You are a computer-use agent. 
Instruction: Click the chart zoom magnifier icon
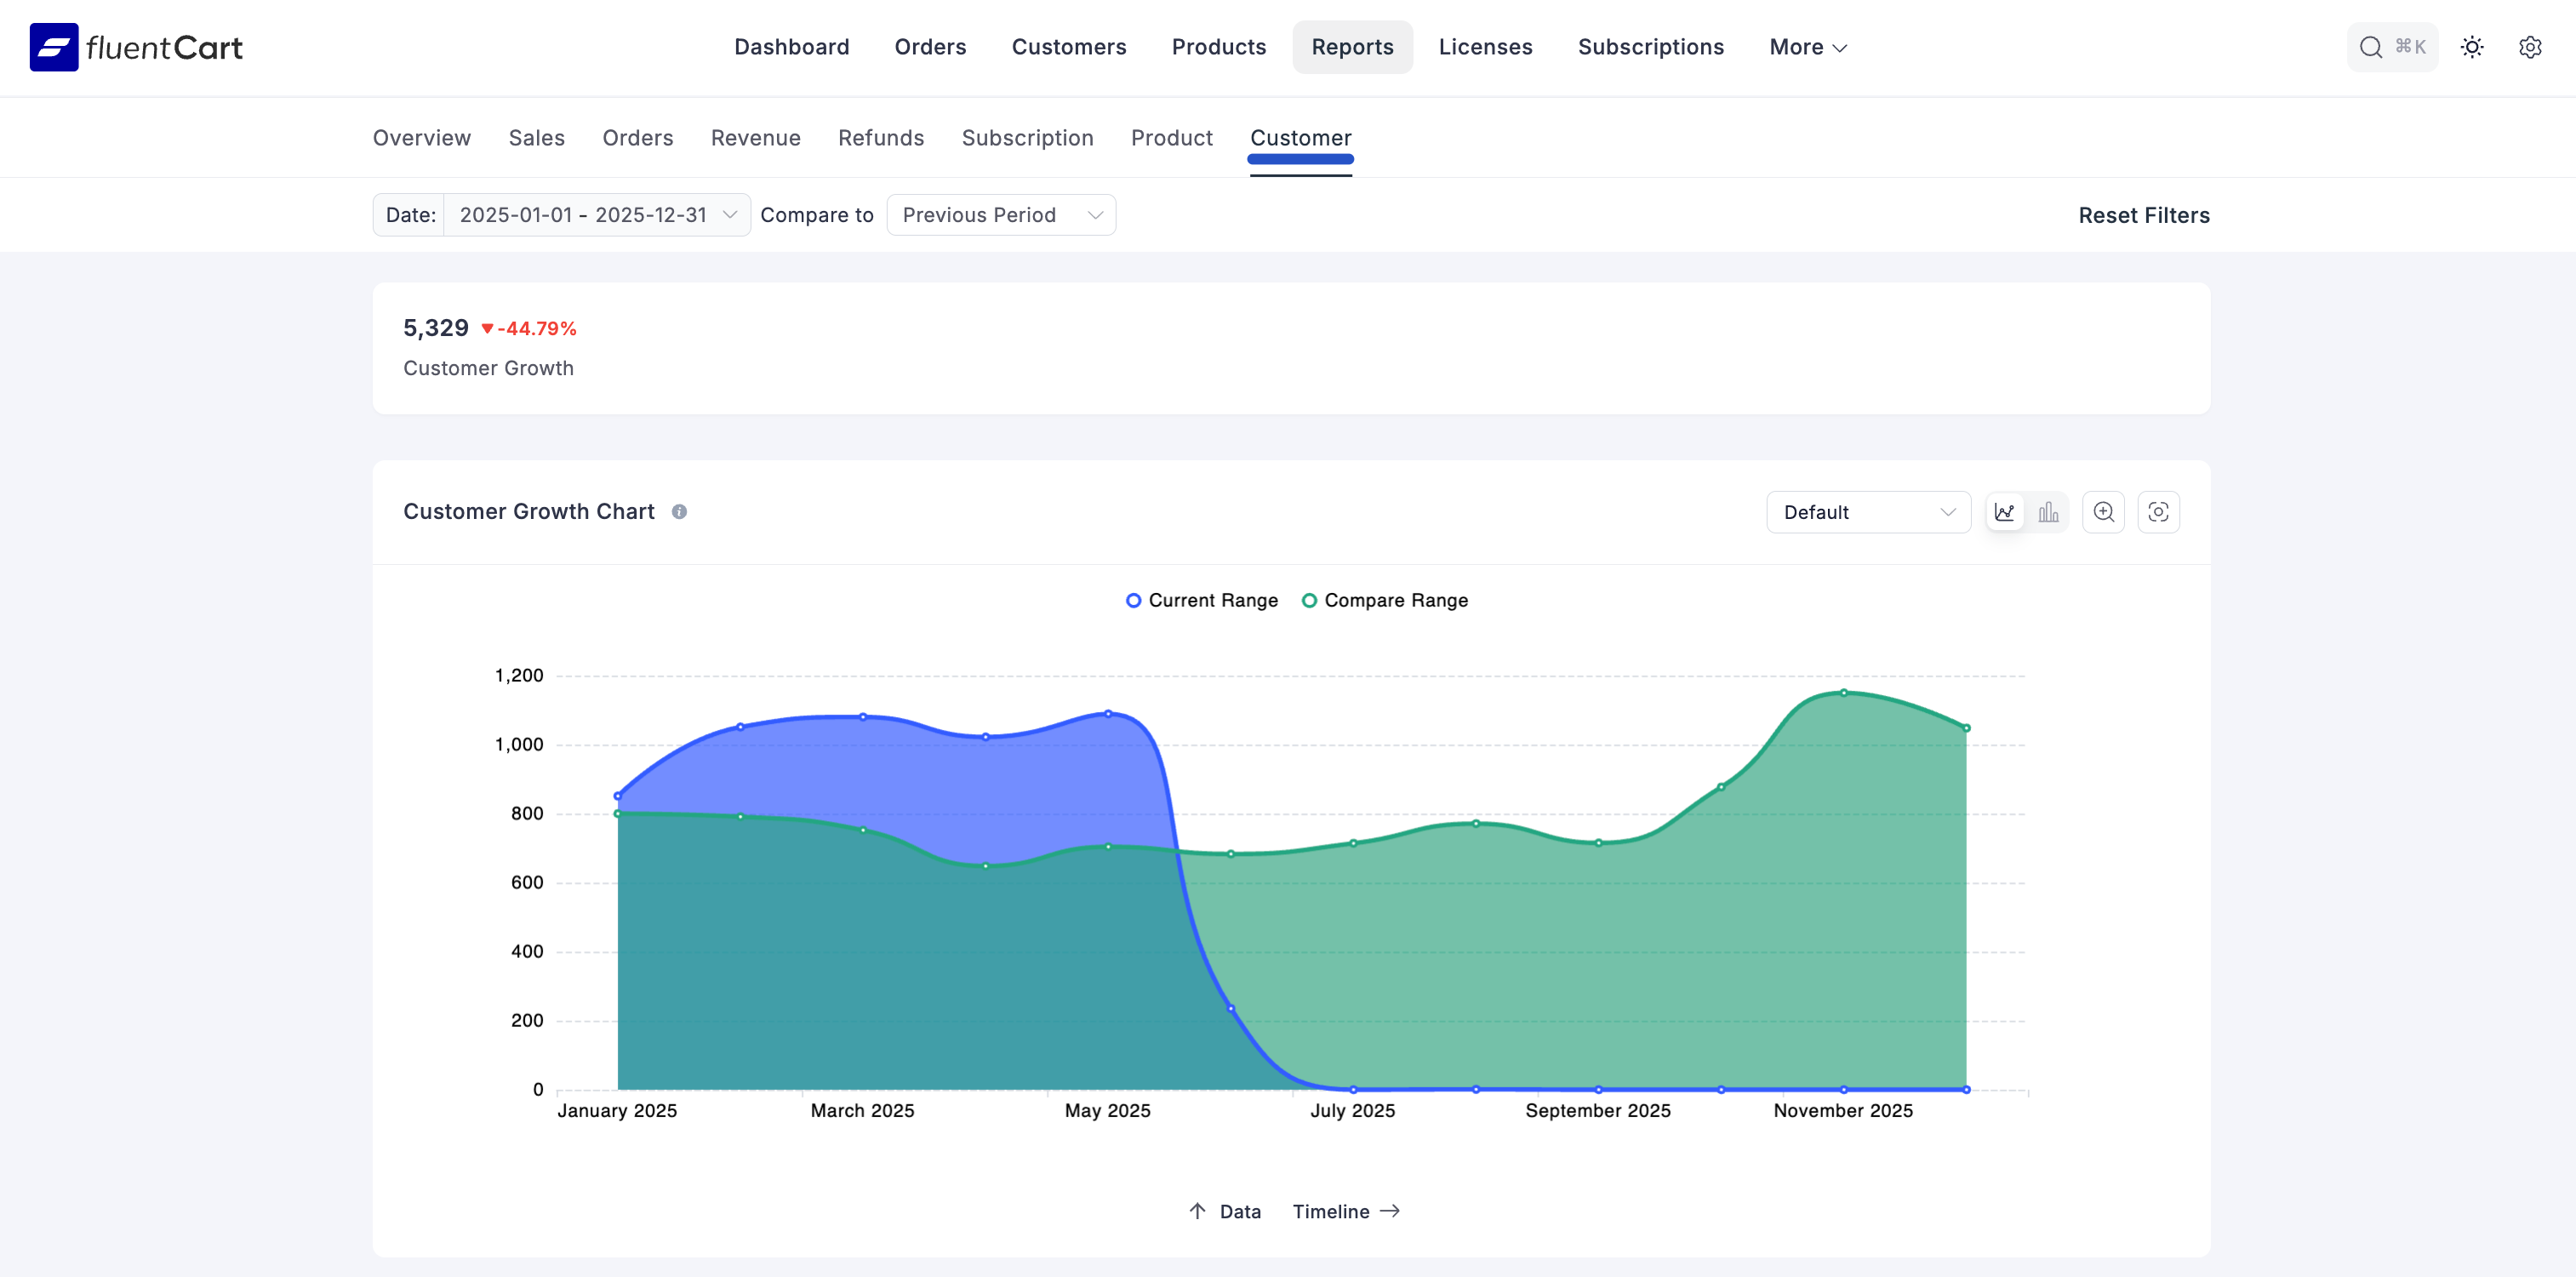[x=2103, y=512]
